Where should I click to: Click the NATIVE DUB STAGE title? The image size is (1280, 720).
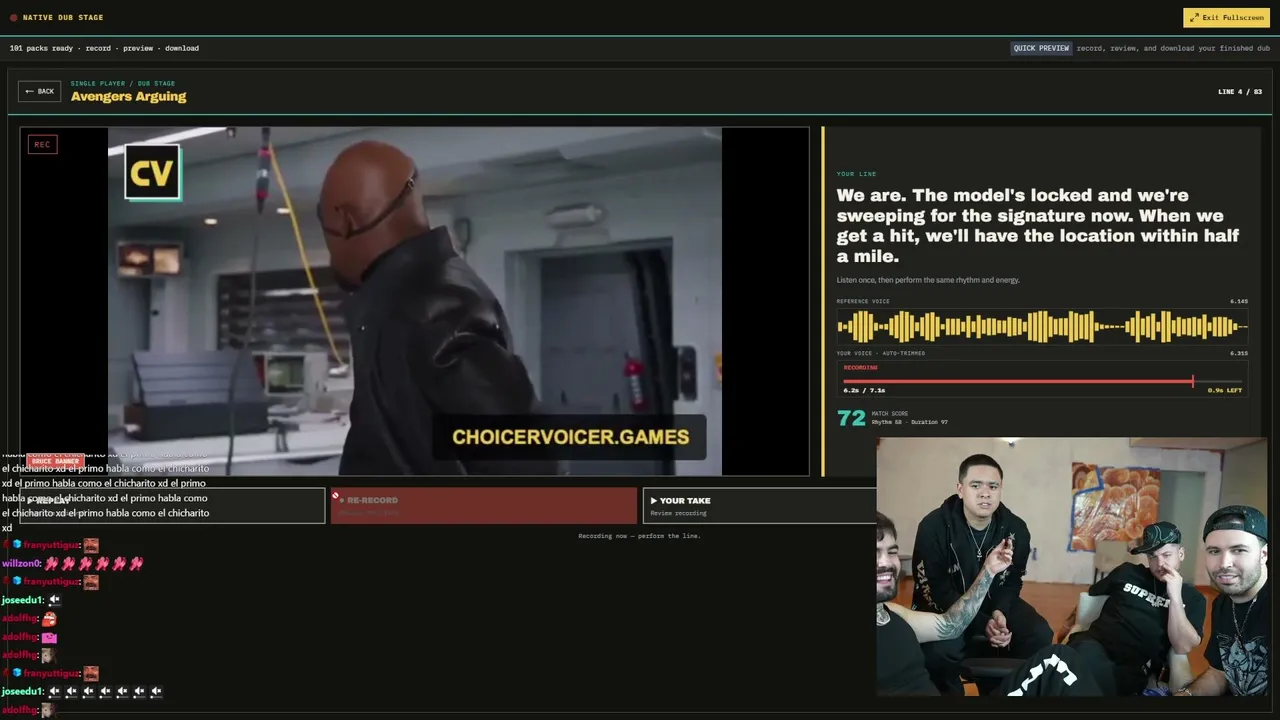[63, 17]
